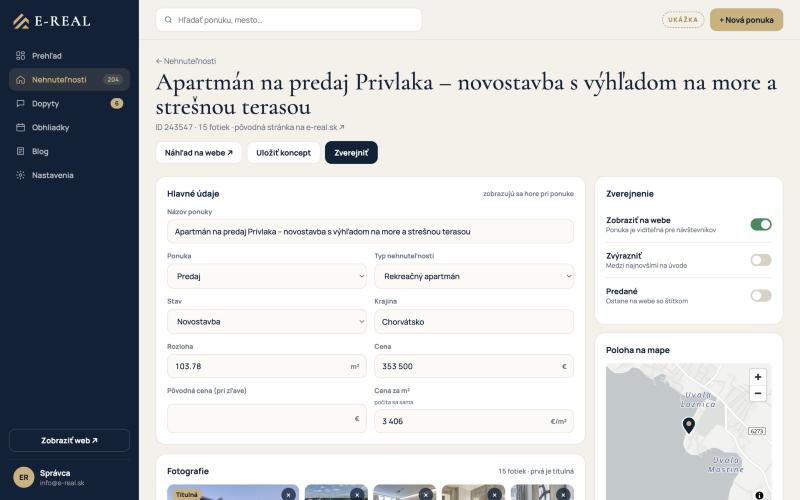Click the Hlavné údaje heading
The height and width of the screenshot is (500, 800).
[x=193, y=194]
